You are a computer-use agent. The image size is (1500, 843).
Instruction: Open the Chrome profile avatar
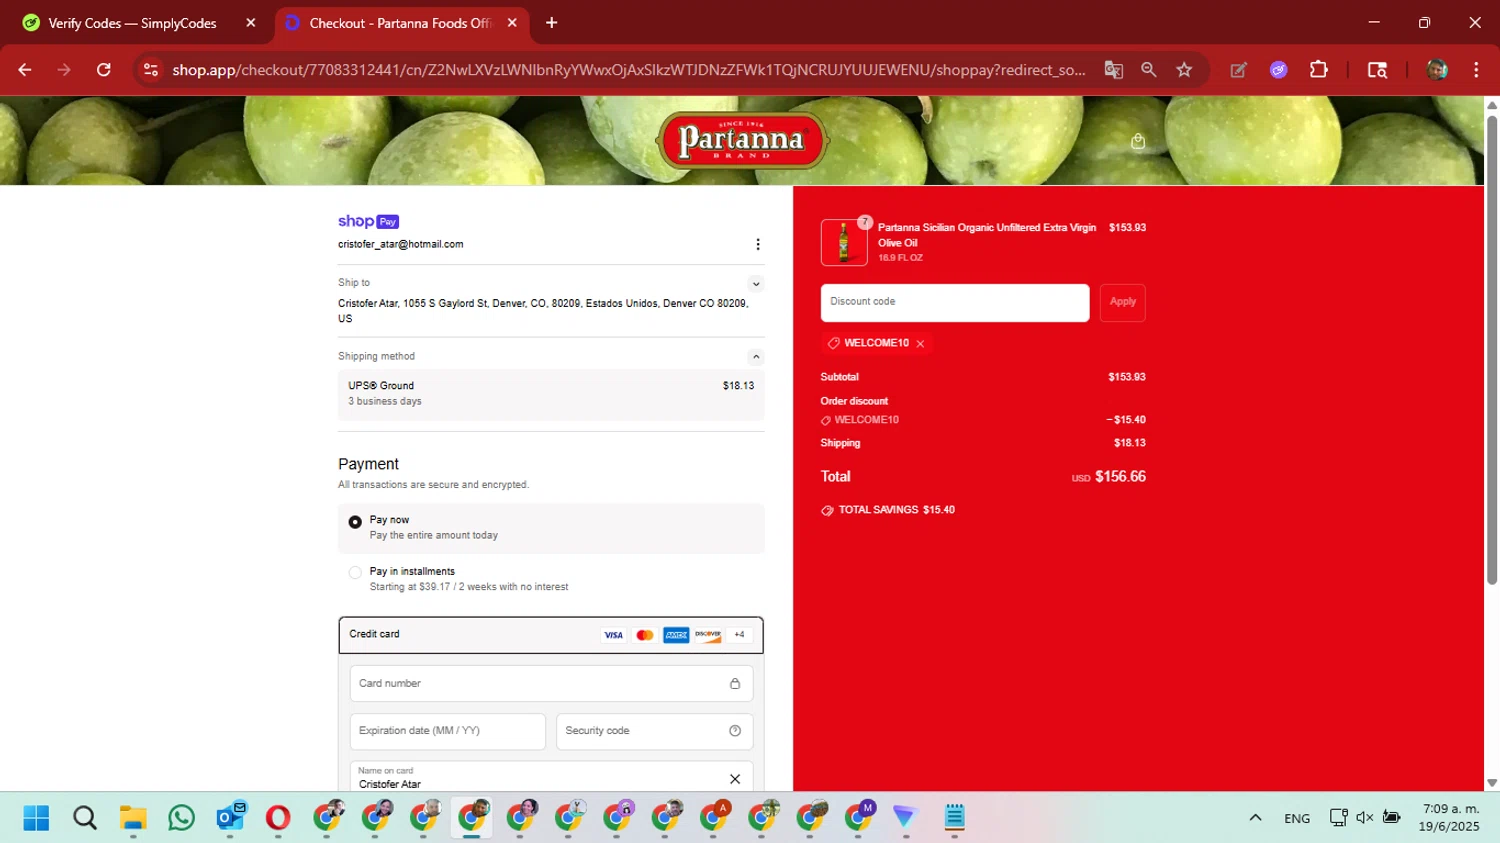[x=1437, y=70]
